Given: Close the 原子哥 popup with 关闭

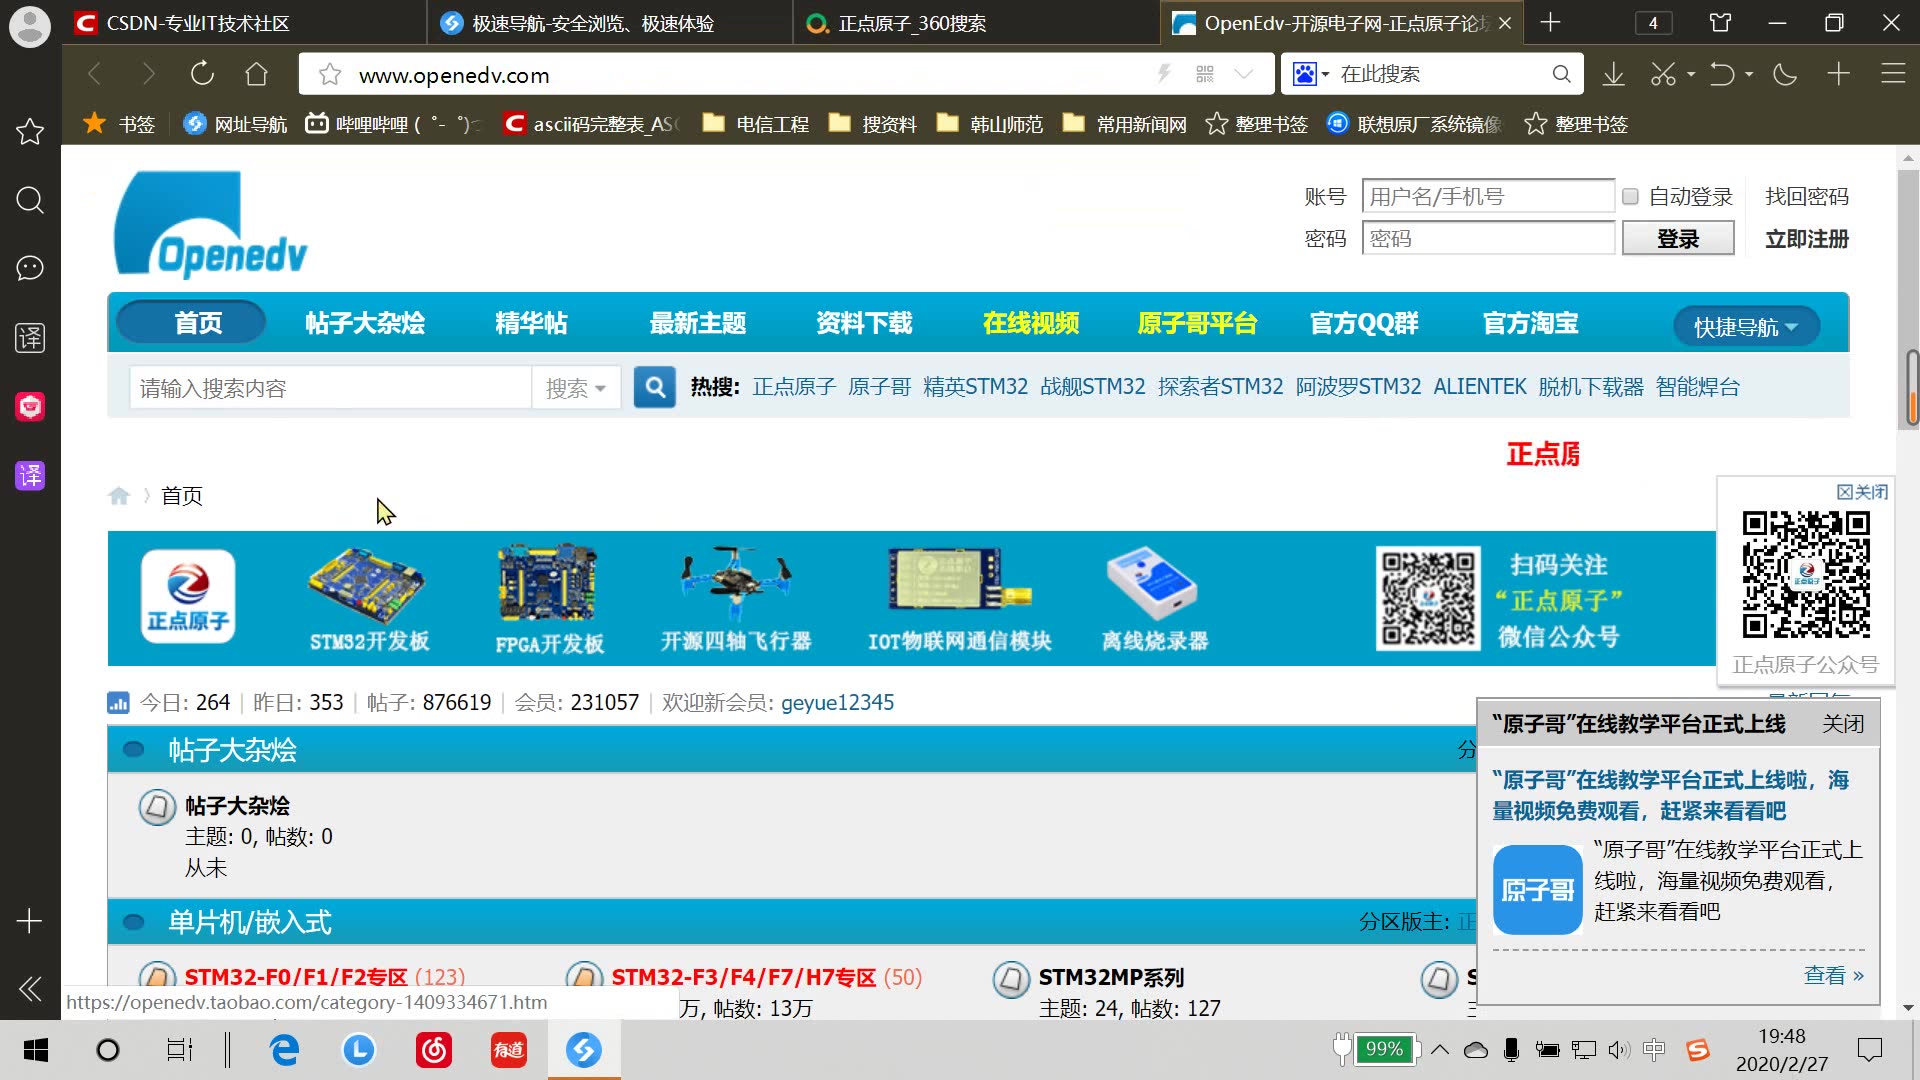Looking at the screenshot, I should pos(1842,724).
